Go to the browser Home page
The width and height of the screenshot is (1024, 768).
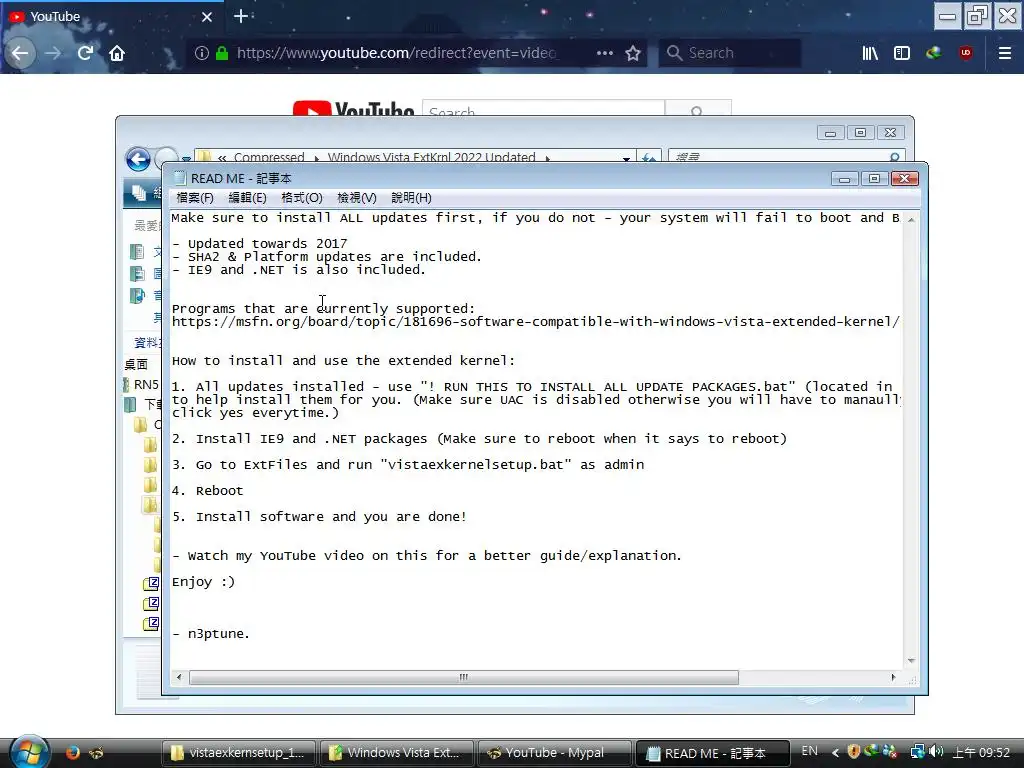click(117, 53)
